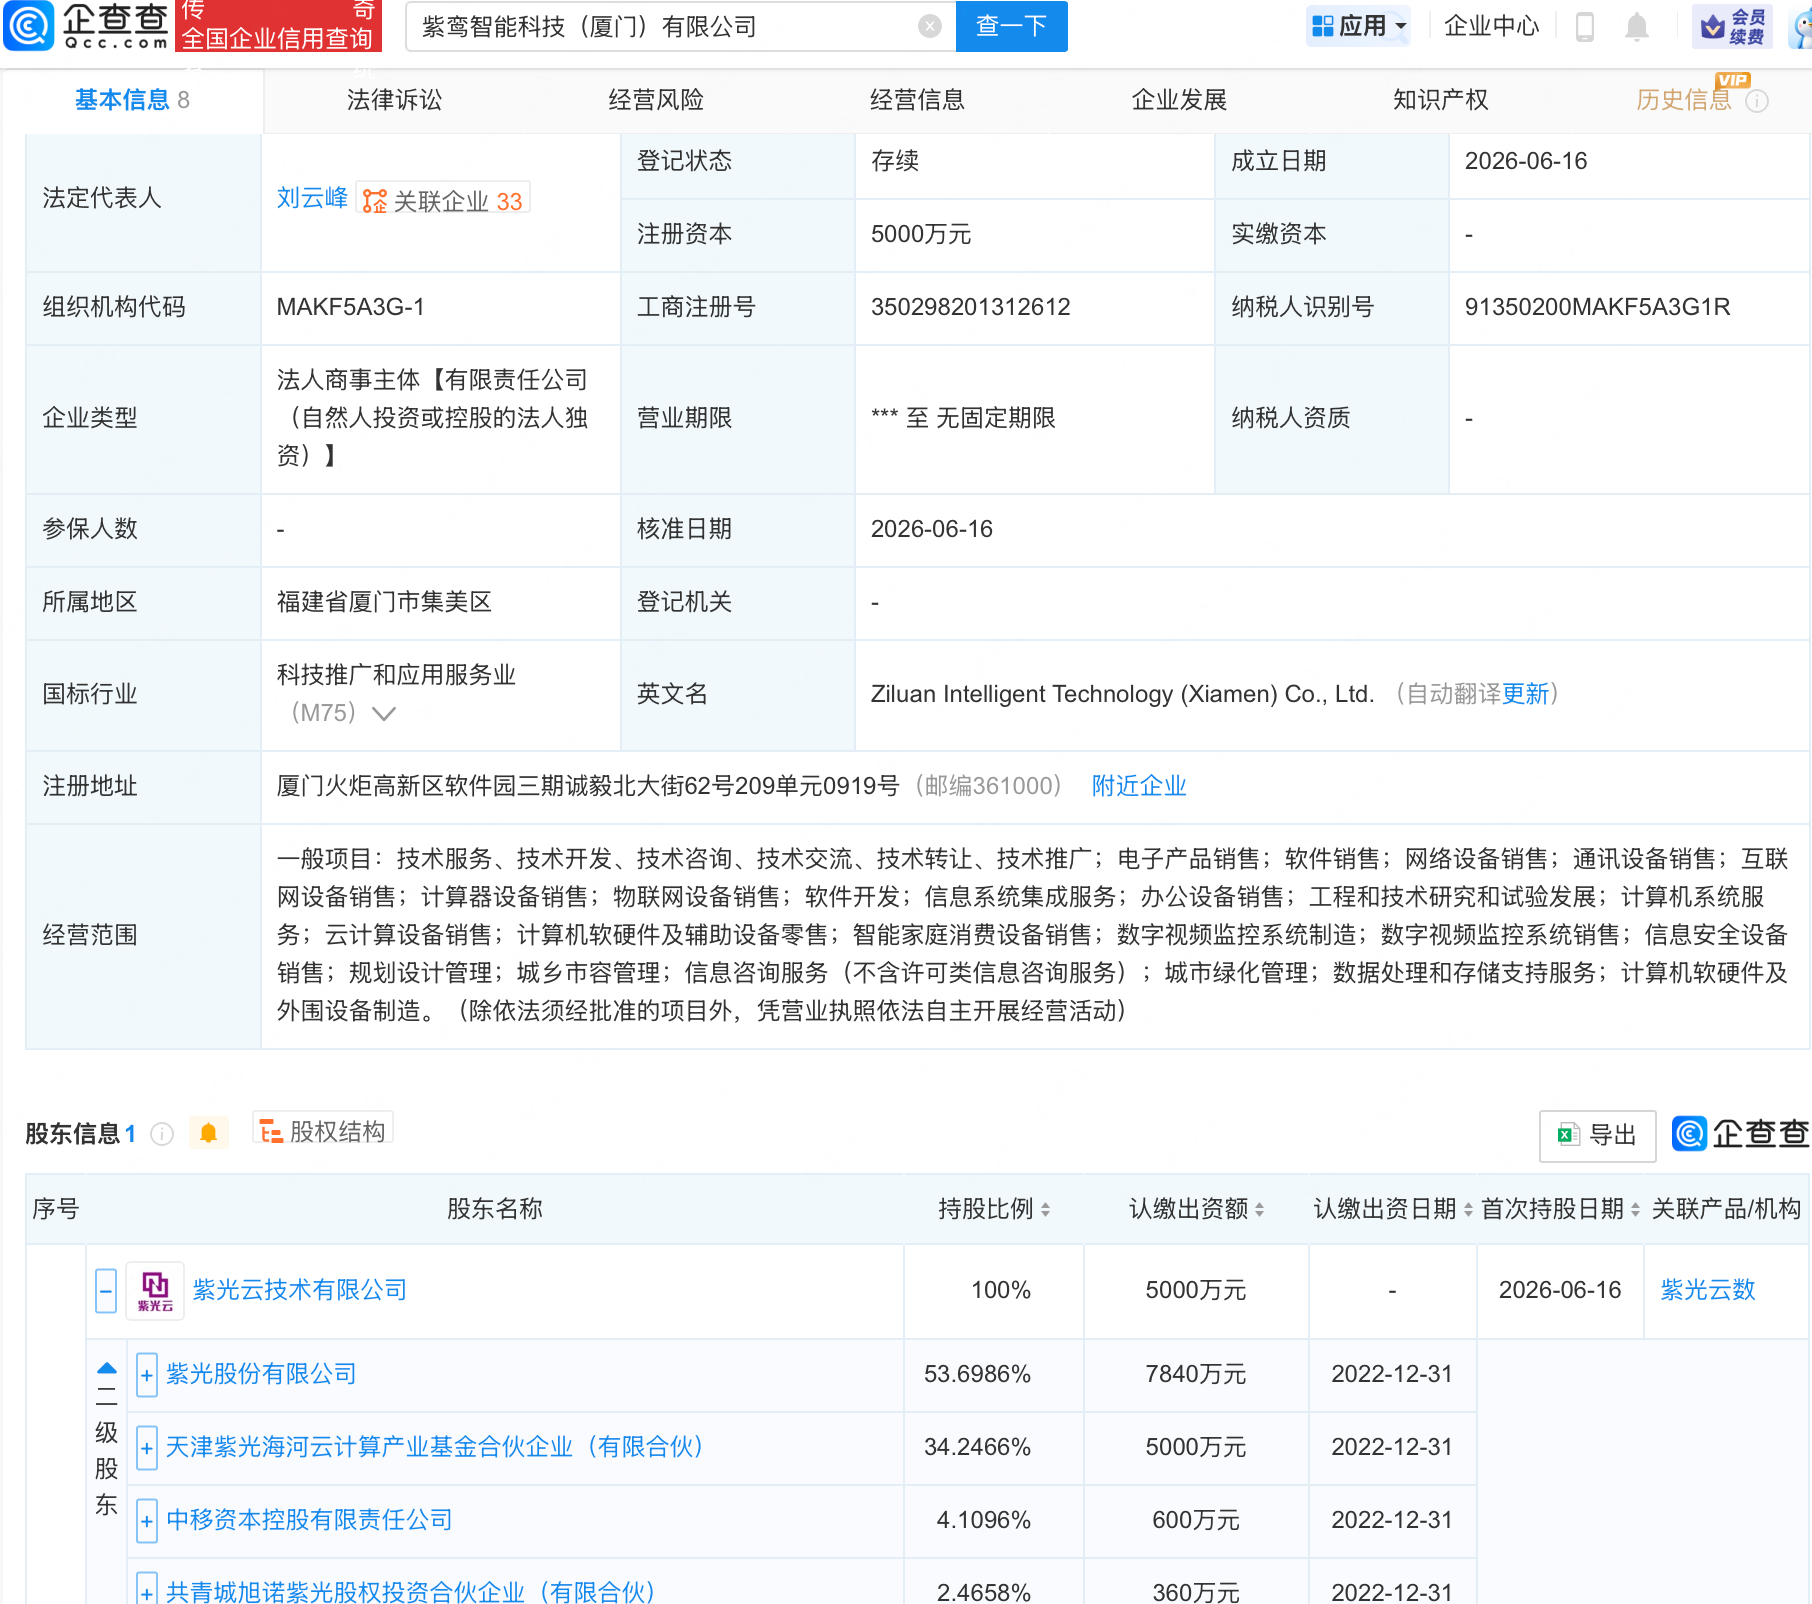1812x1604 pixels.
Task: Select registration number 350298201312612
Action: click(x=970, y=307)
